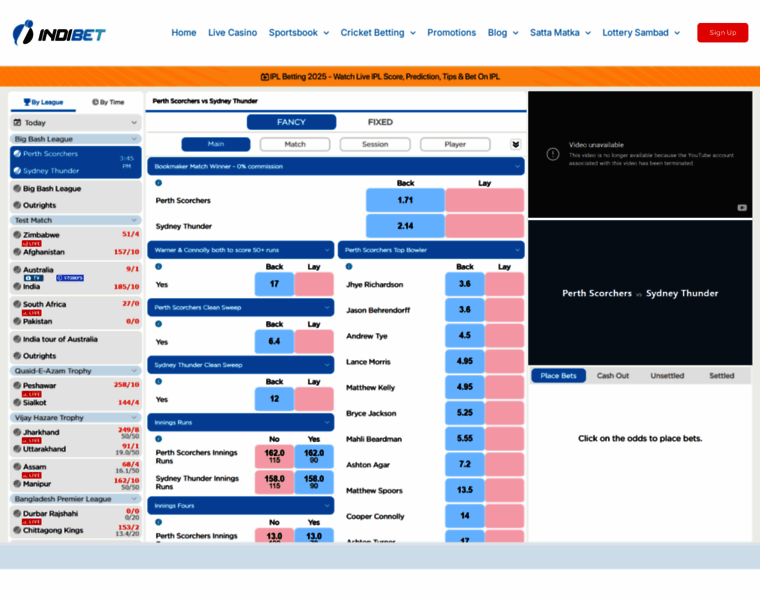
Task: Select No 158.0 for Sydney Thunder Innings Runs
Action: pos(274,482)
